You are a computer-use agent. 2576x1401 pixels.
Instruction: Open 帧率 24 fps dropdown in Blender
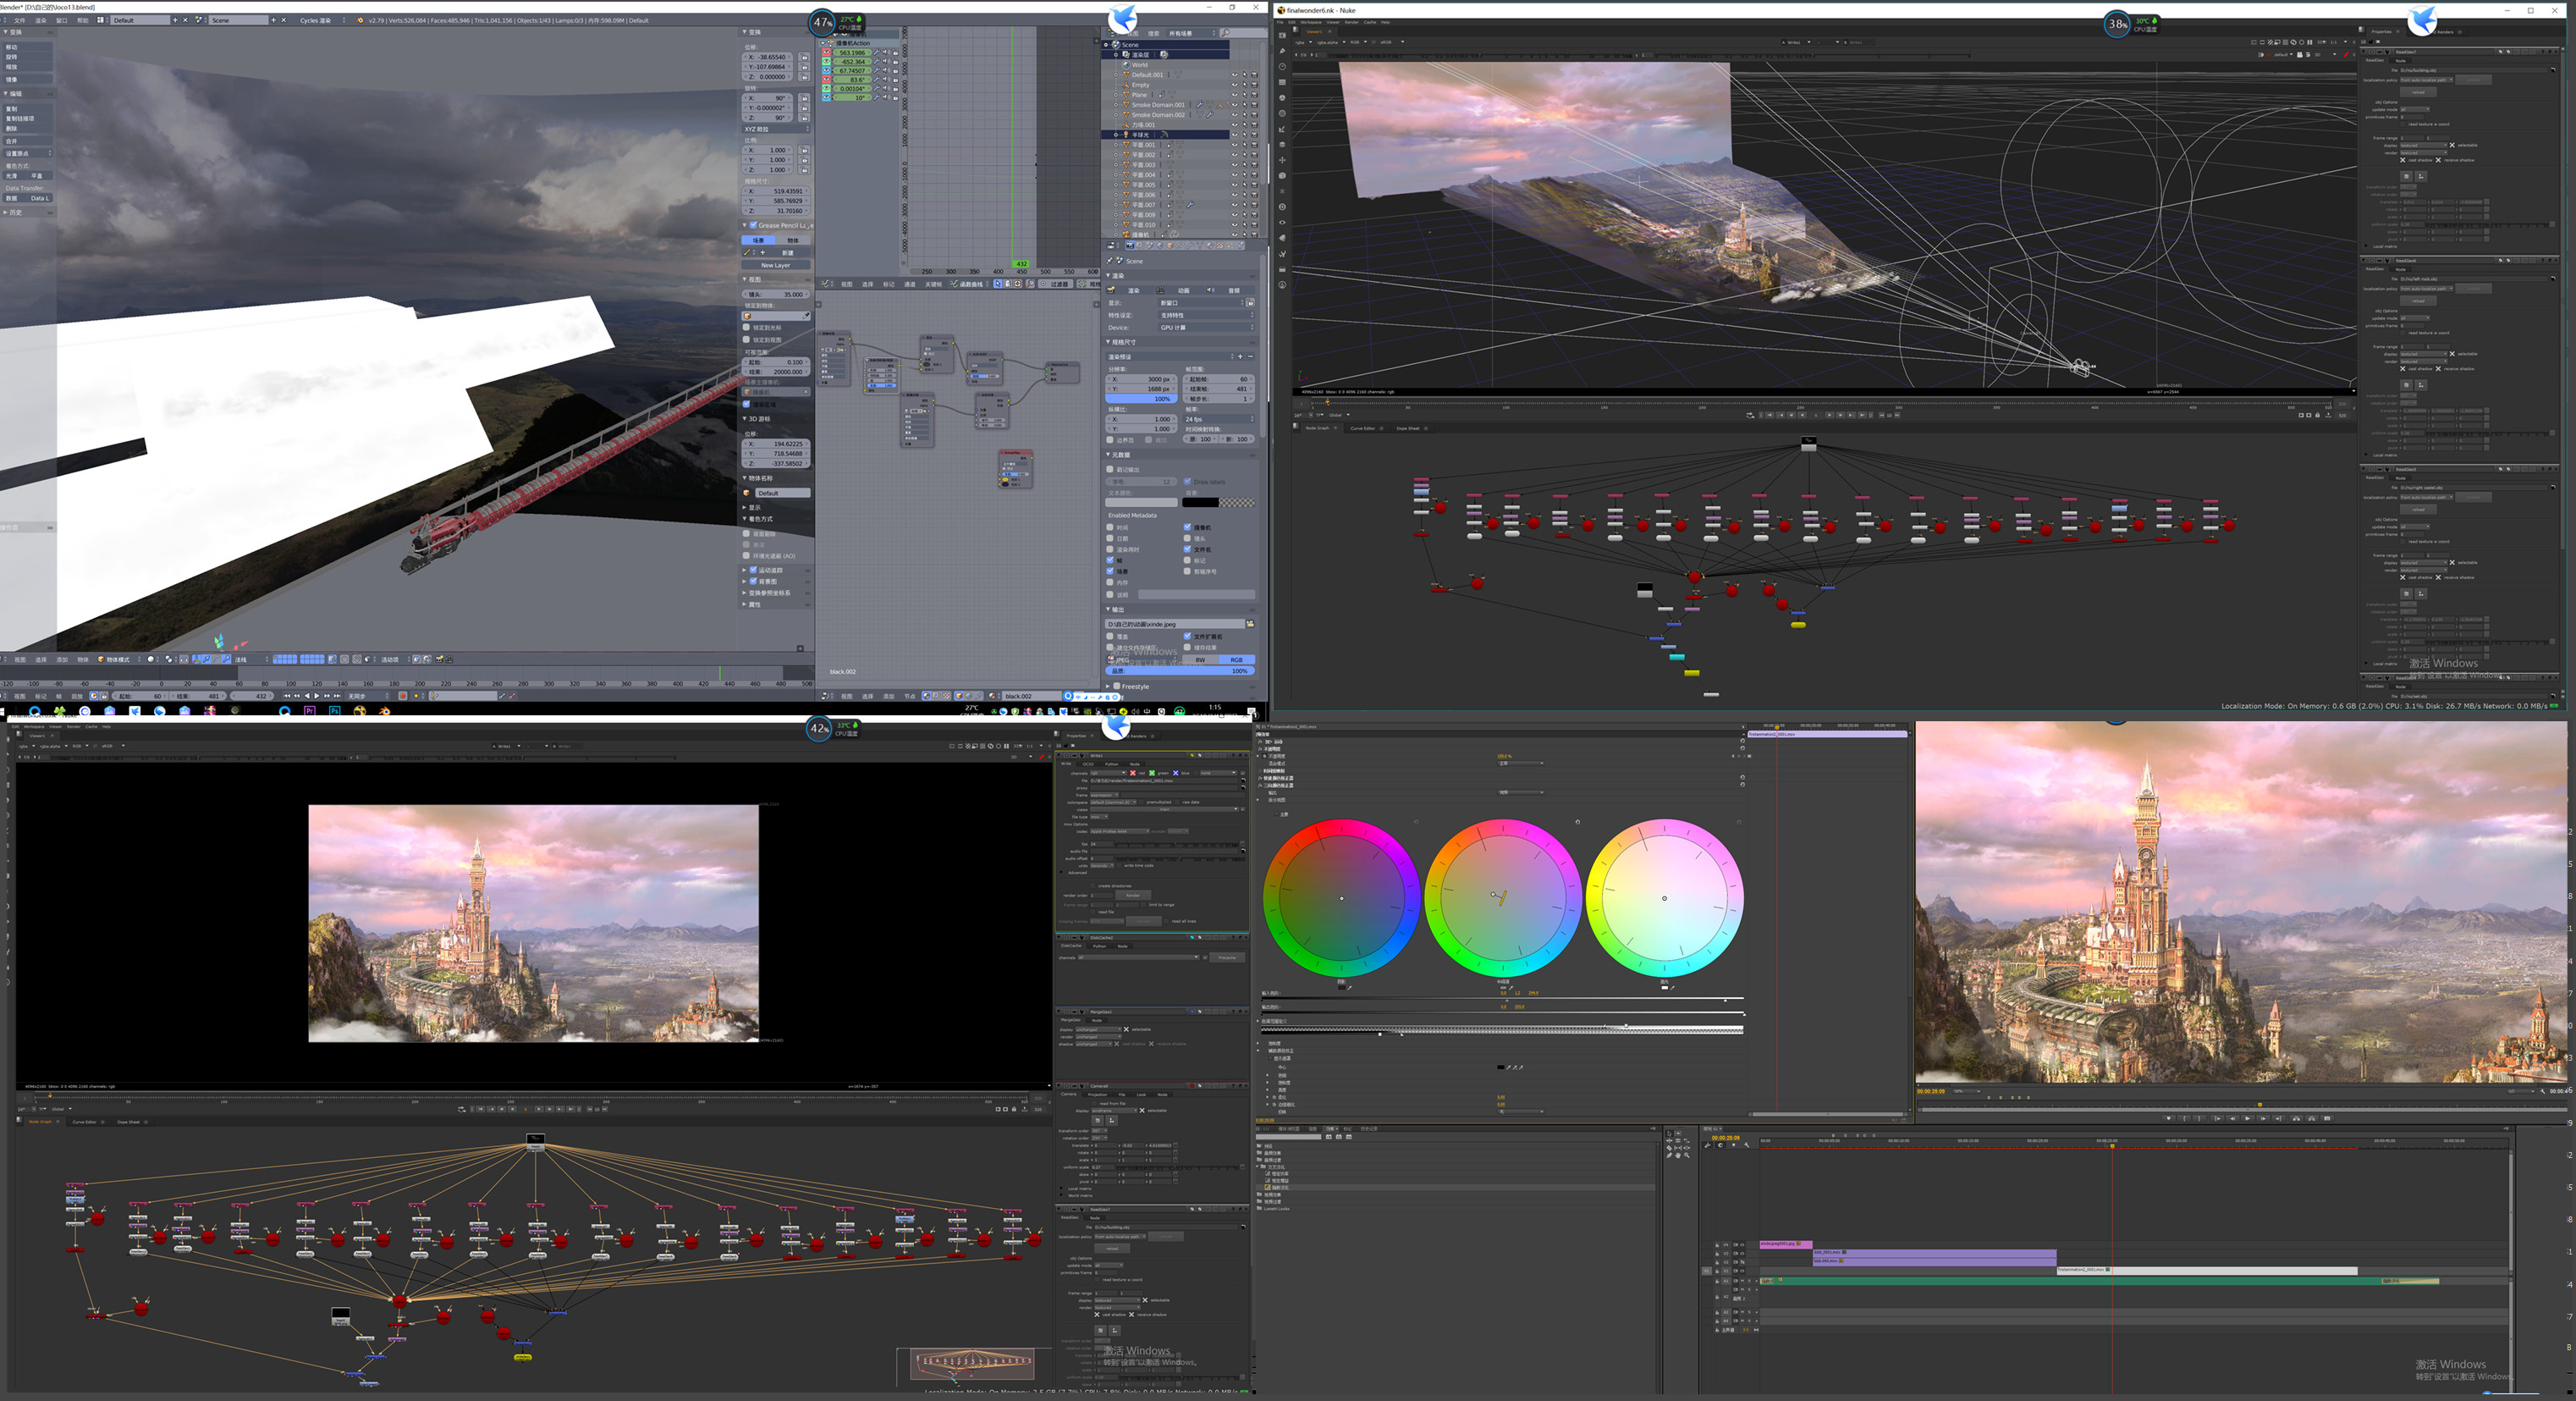[x=1219, y=419]
